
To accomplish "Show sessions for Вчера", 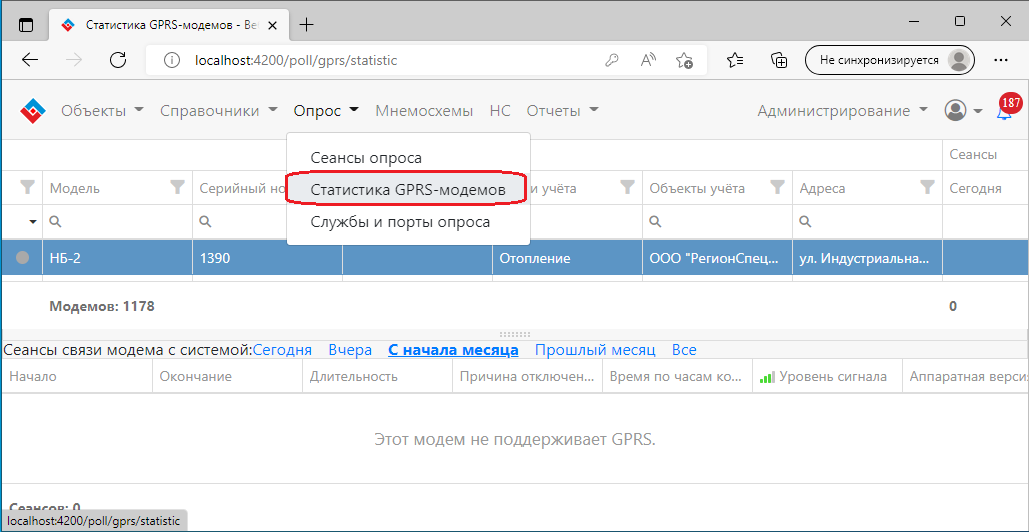I will click(x=350, y=350).
